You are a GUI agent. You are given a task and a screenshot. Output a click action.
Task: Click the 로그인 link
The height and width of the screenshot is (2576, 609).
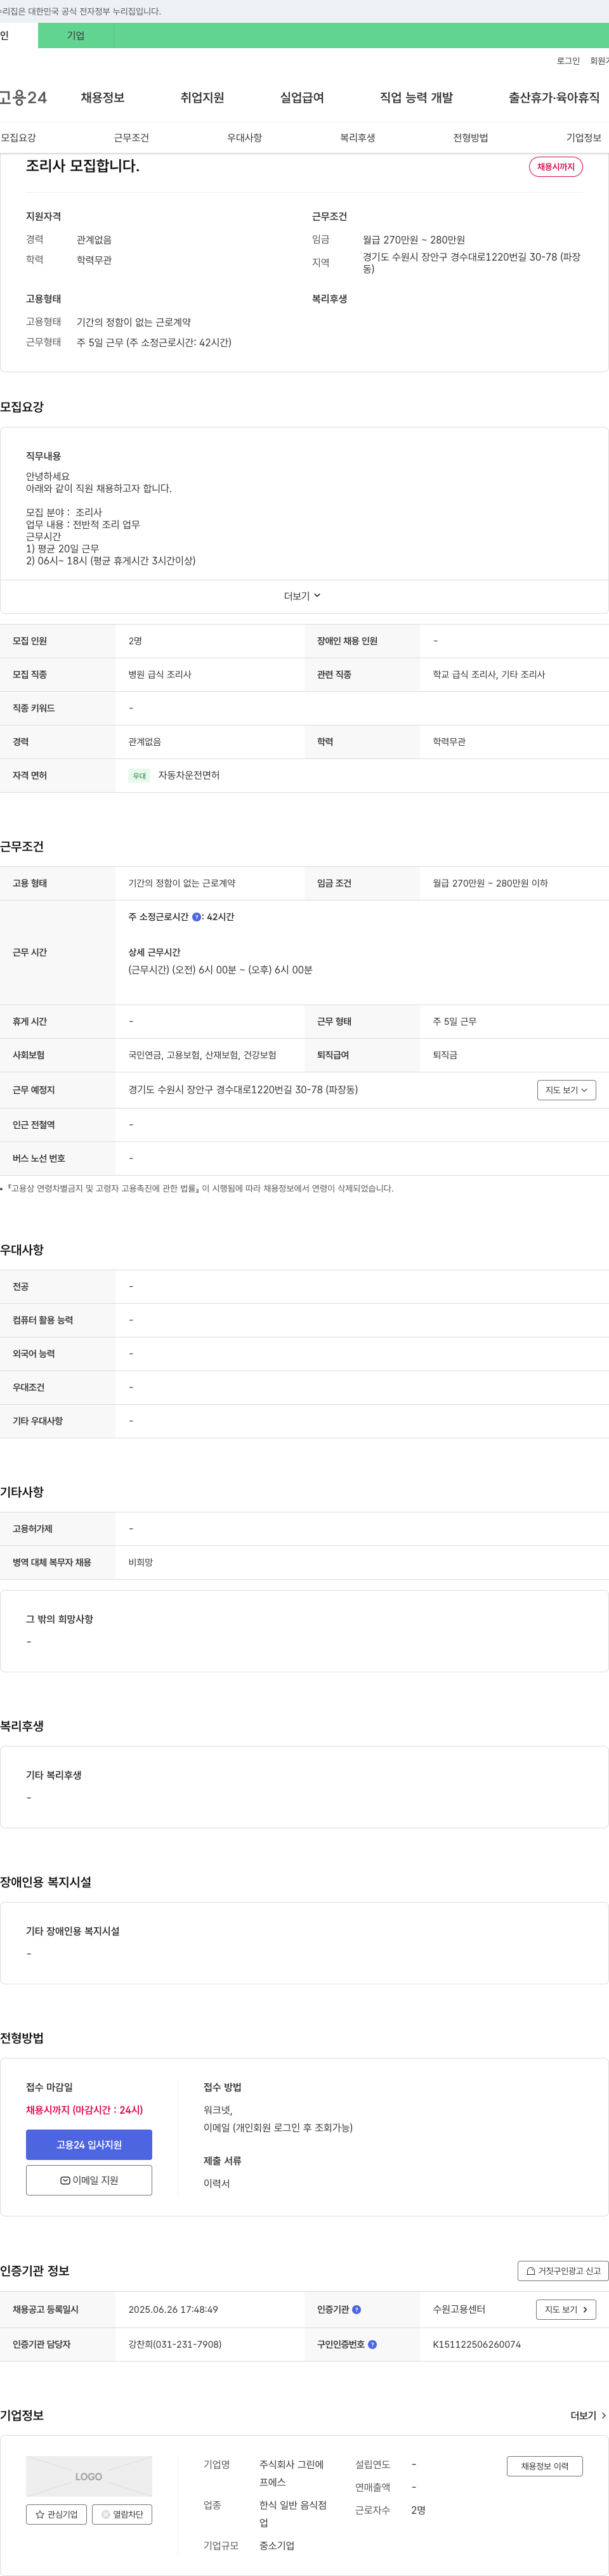coord(568,61)
